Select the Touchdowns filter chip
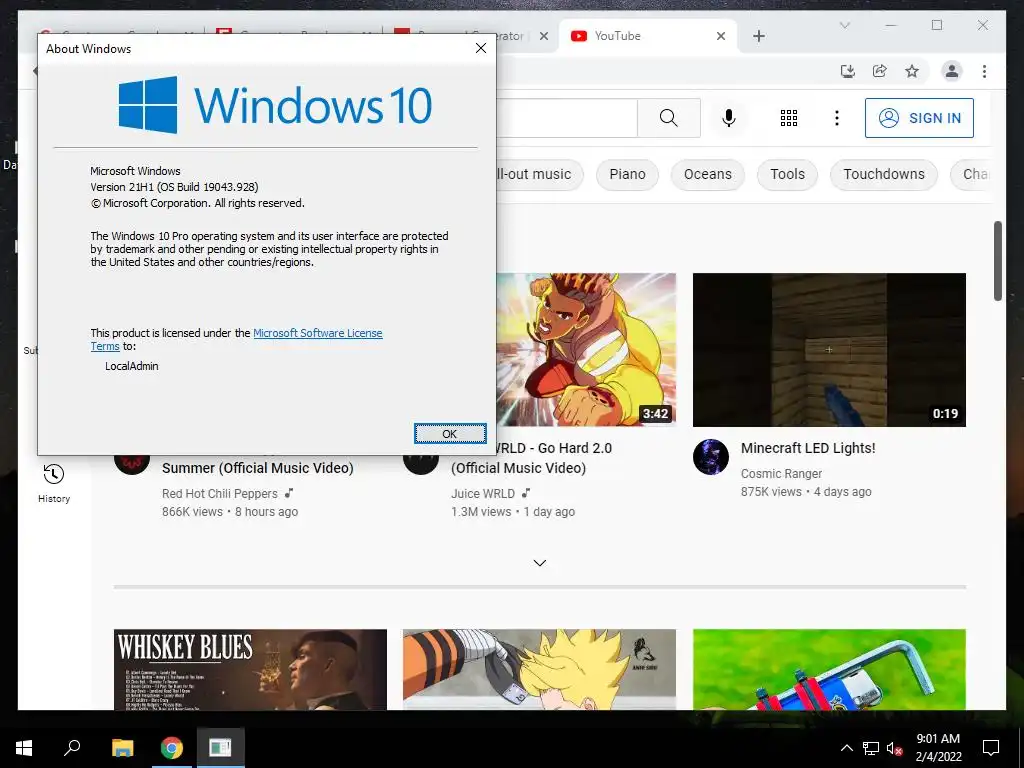 (884, 174)
